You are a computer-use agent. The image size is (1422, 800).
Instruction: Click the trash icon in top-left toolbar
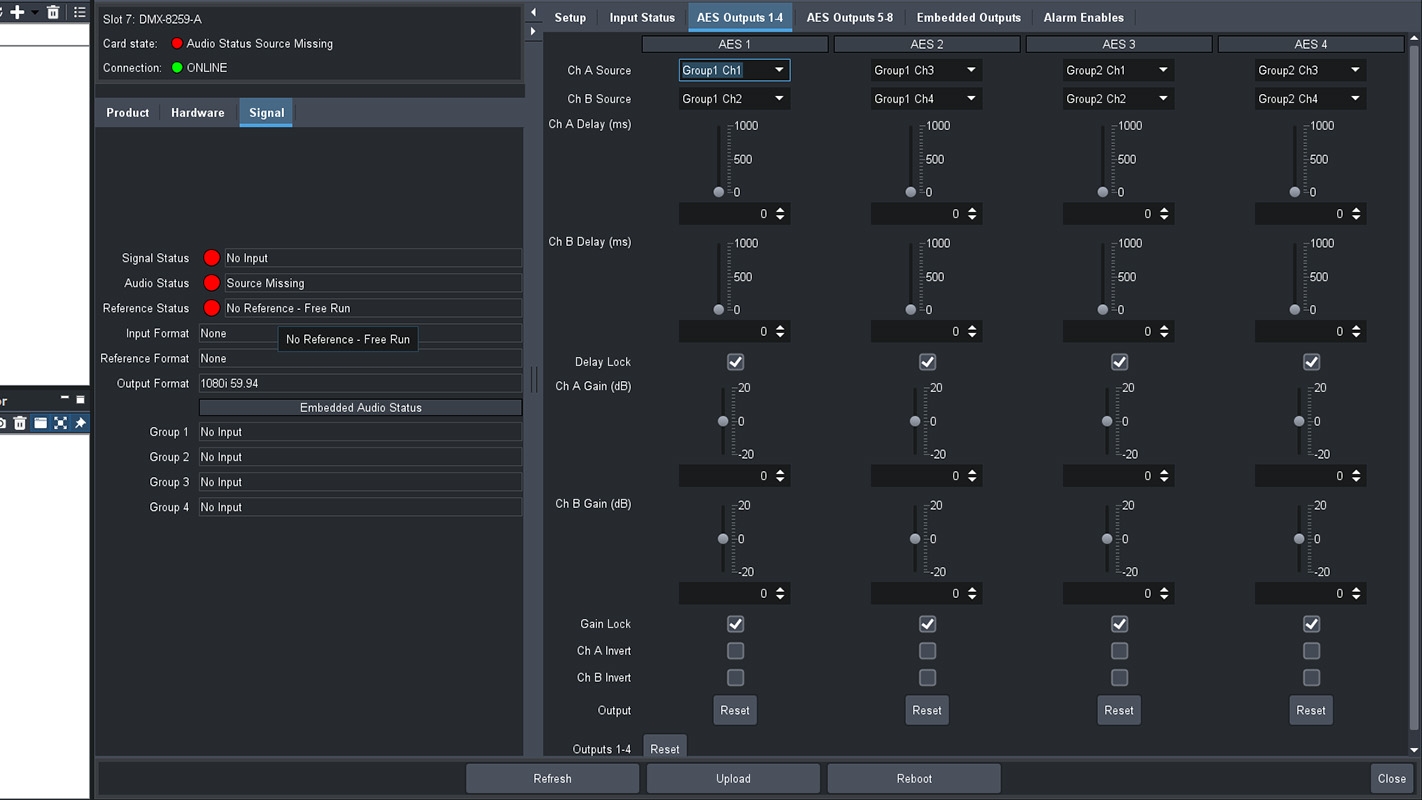(53, 12)
